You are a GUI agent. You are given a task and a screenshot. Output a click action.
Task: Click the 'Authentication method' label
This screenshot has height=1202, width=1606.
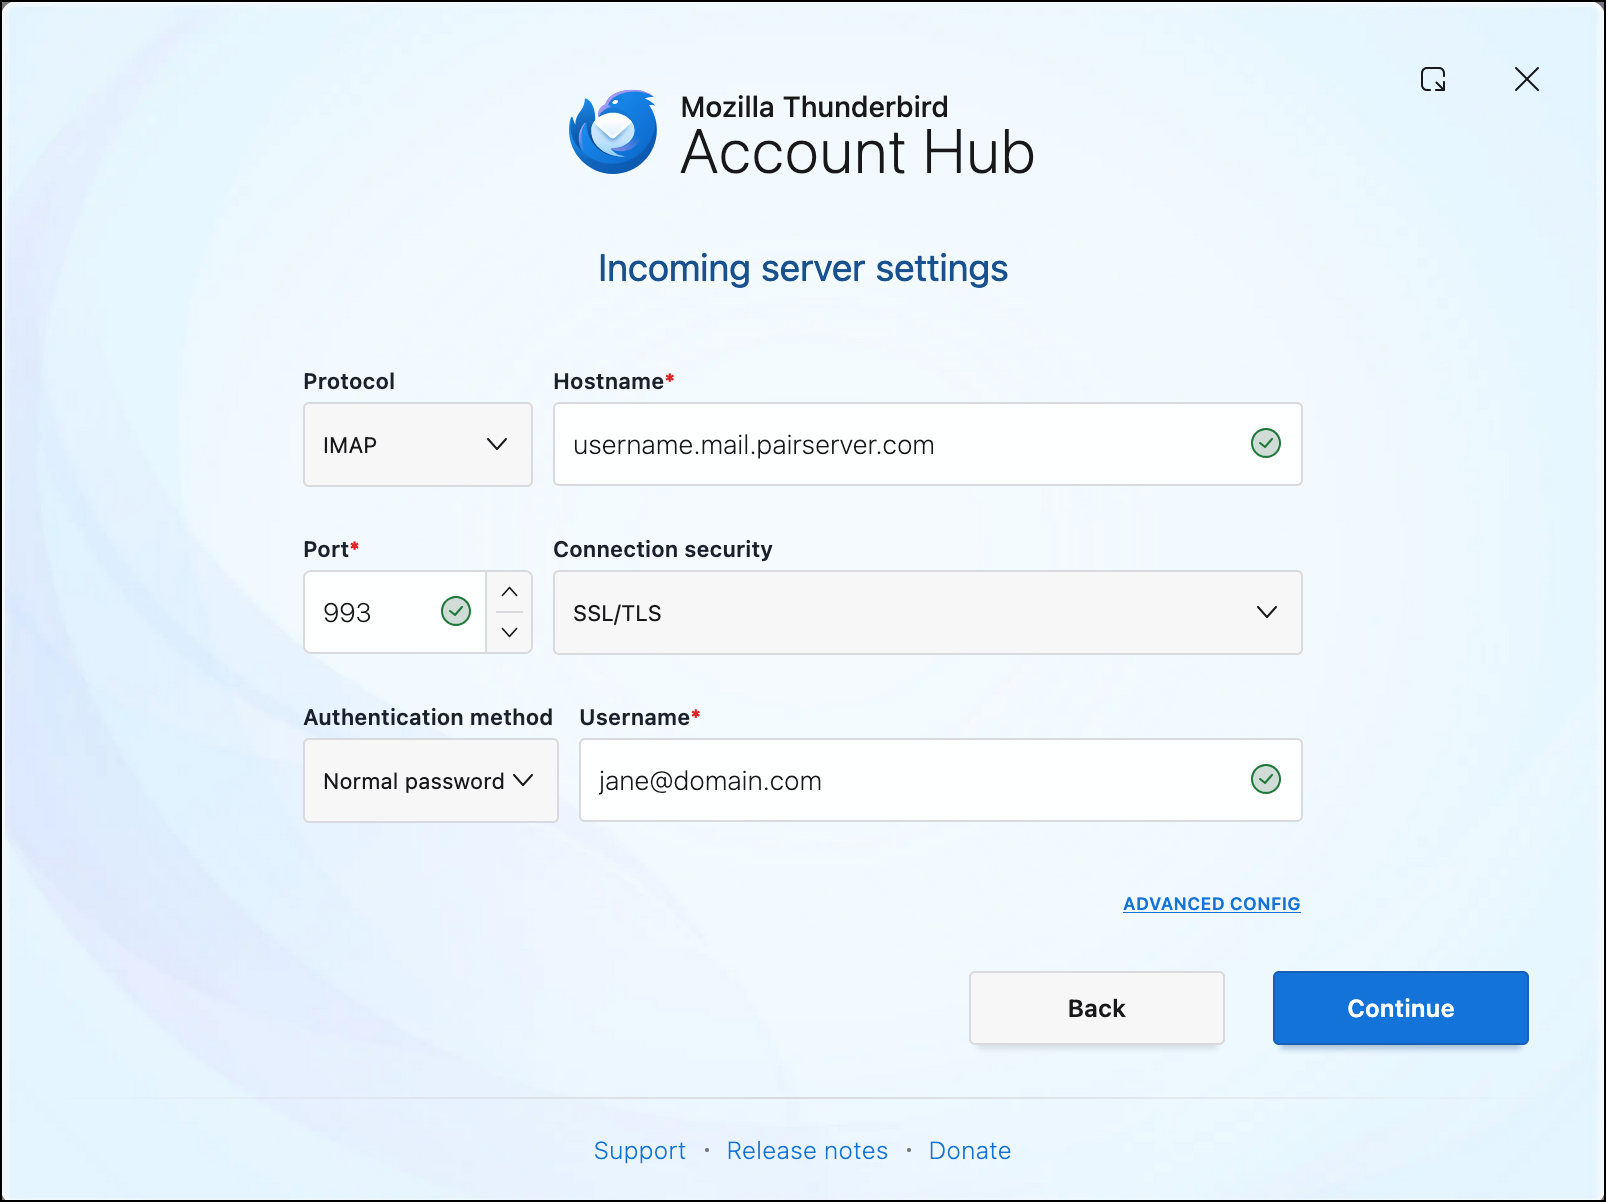428,717
